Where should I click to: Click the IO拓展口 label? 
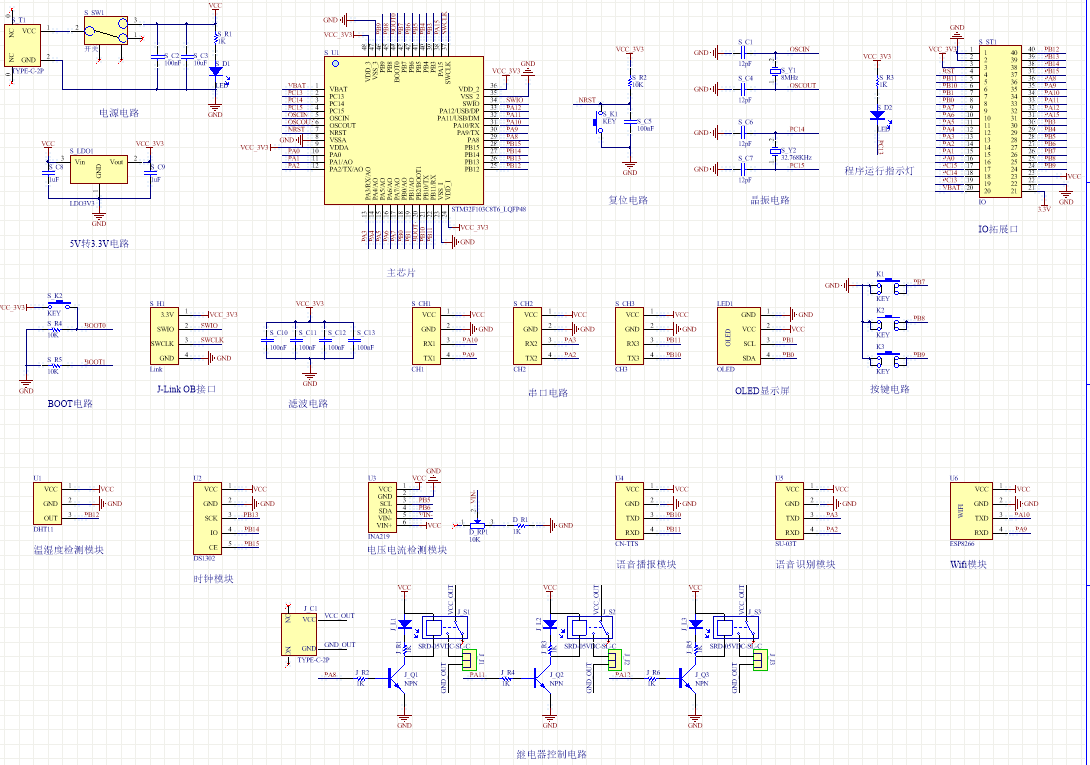point(998,229)
